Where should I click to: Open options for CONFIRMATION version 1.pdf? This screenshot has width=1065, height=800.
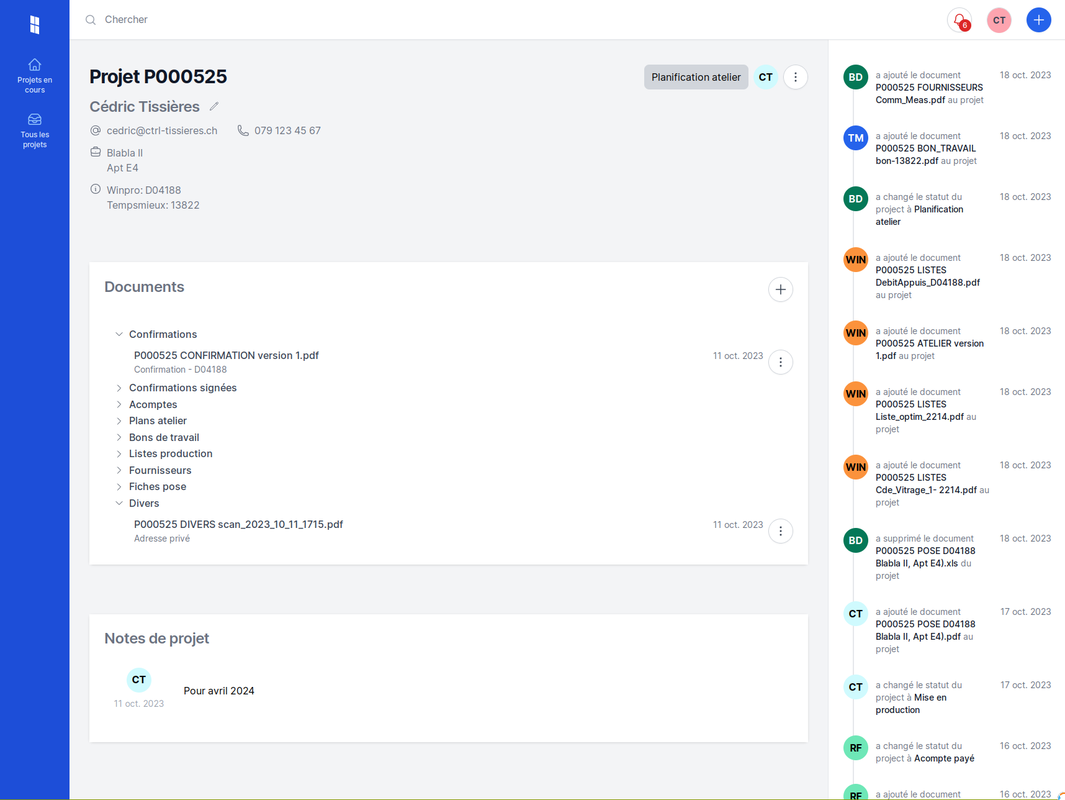tap(780, 362)
